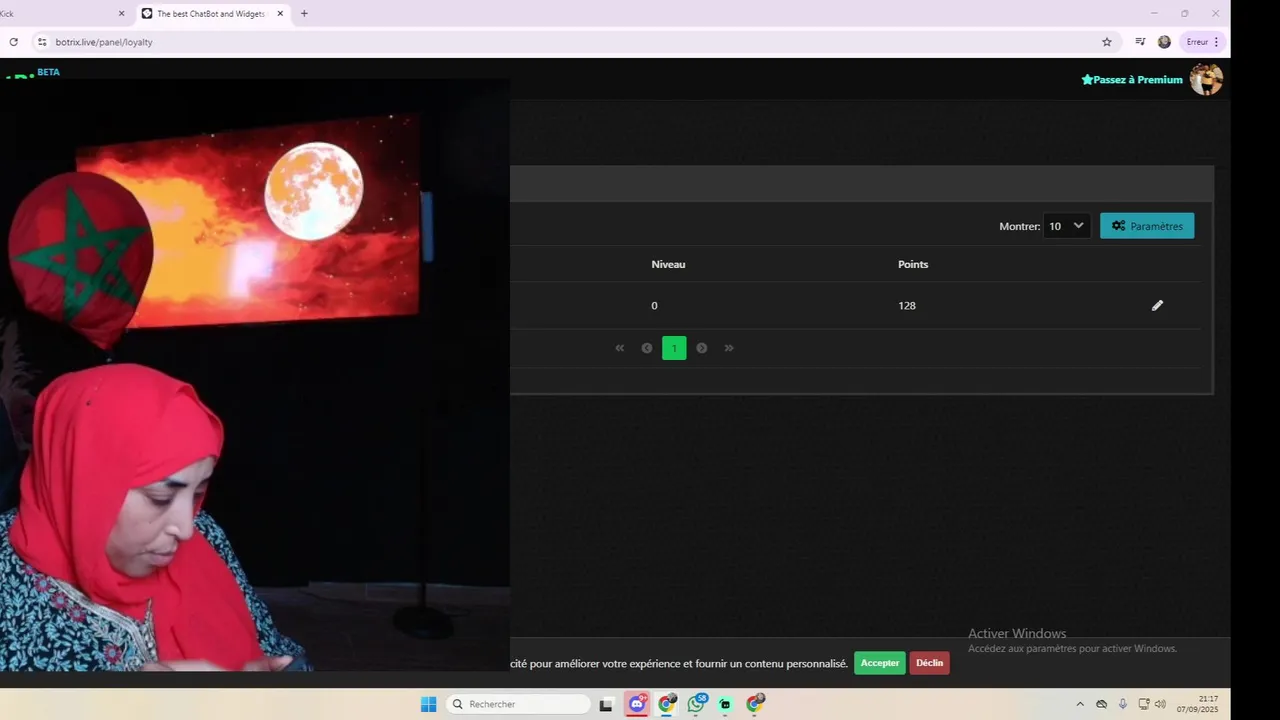This screenshot has width=1280, height=720.
Task: Click the Rechercher taskbar search box
Action: [x=518, y=704]
